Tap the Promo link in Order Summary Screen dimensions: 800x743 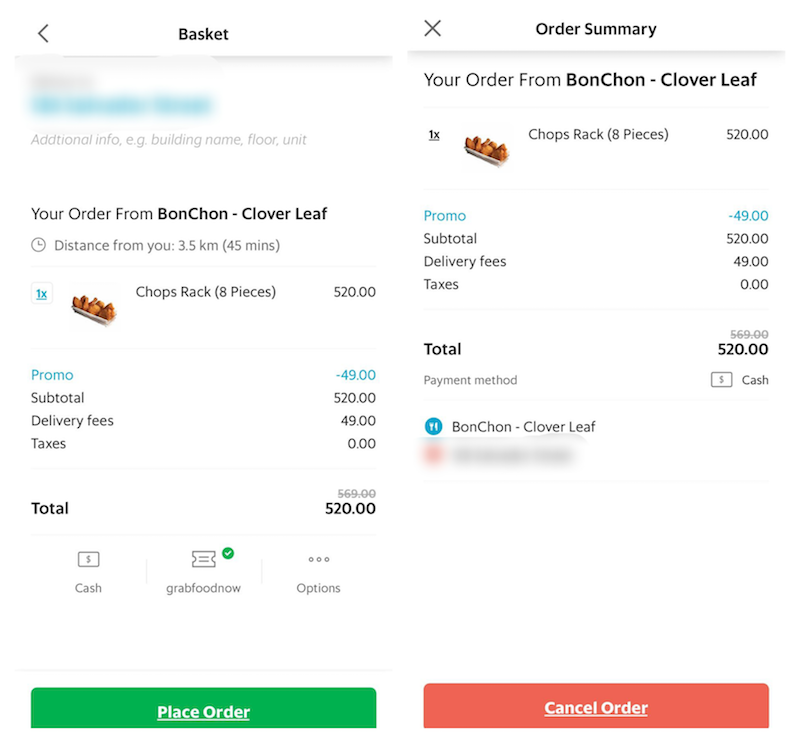[445, 216]
